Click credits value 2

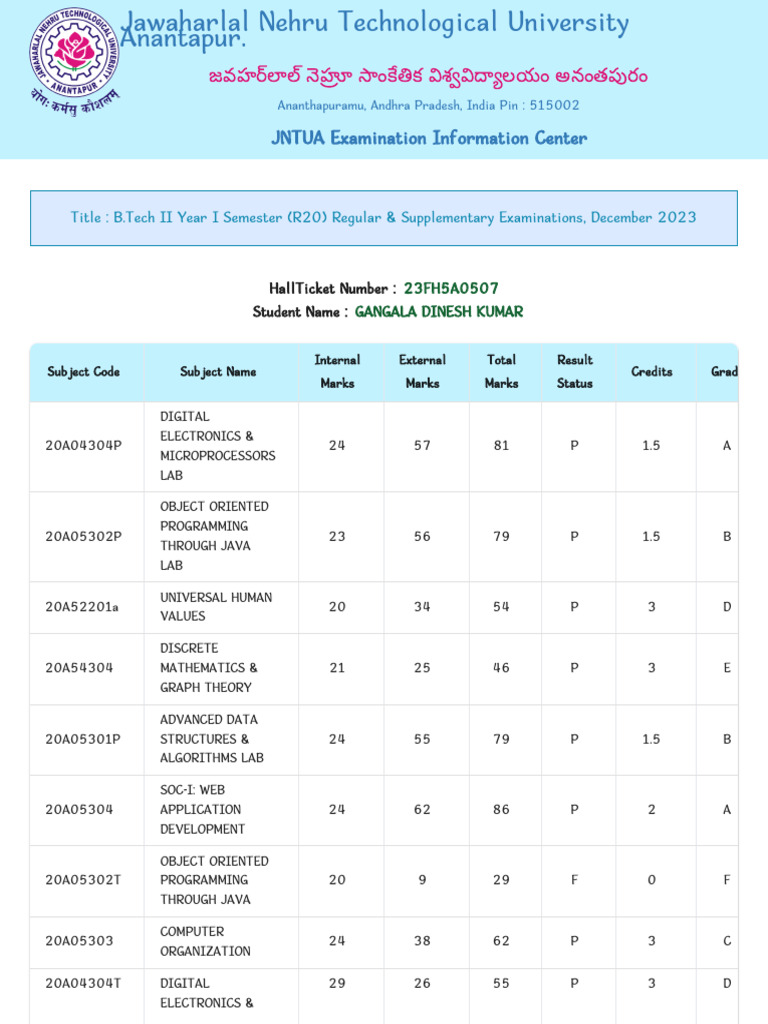(652, 809)
